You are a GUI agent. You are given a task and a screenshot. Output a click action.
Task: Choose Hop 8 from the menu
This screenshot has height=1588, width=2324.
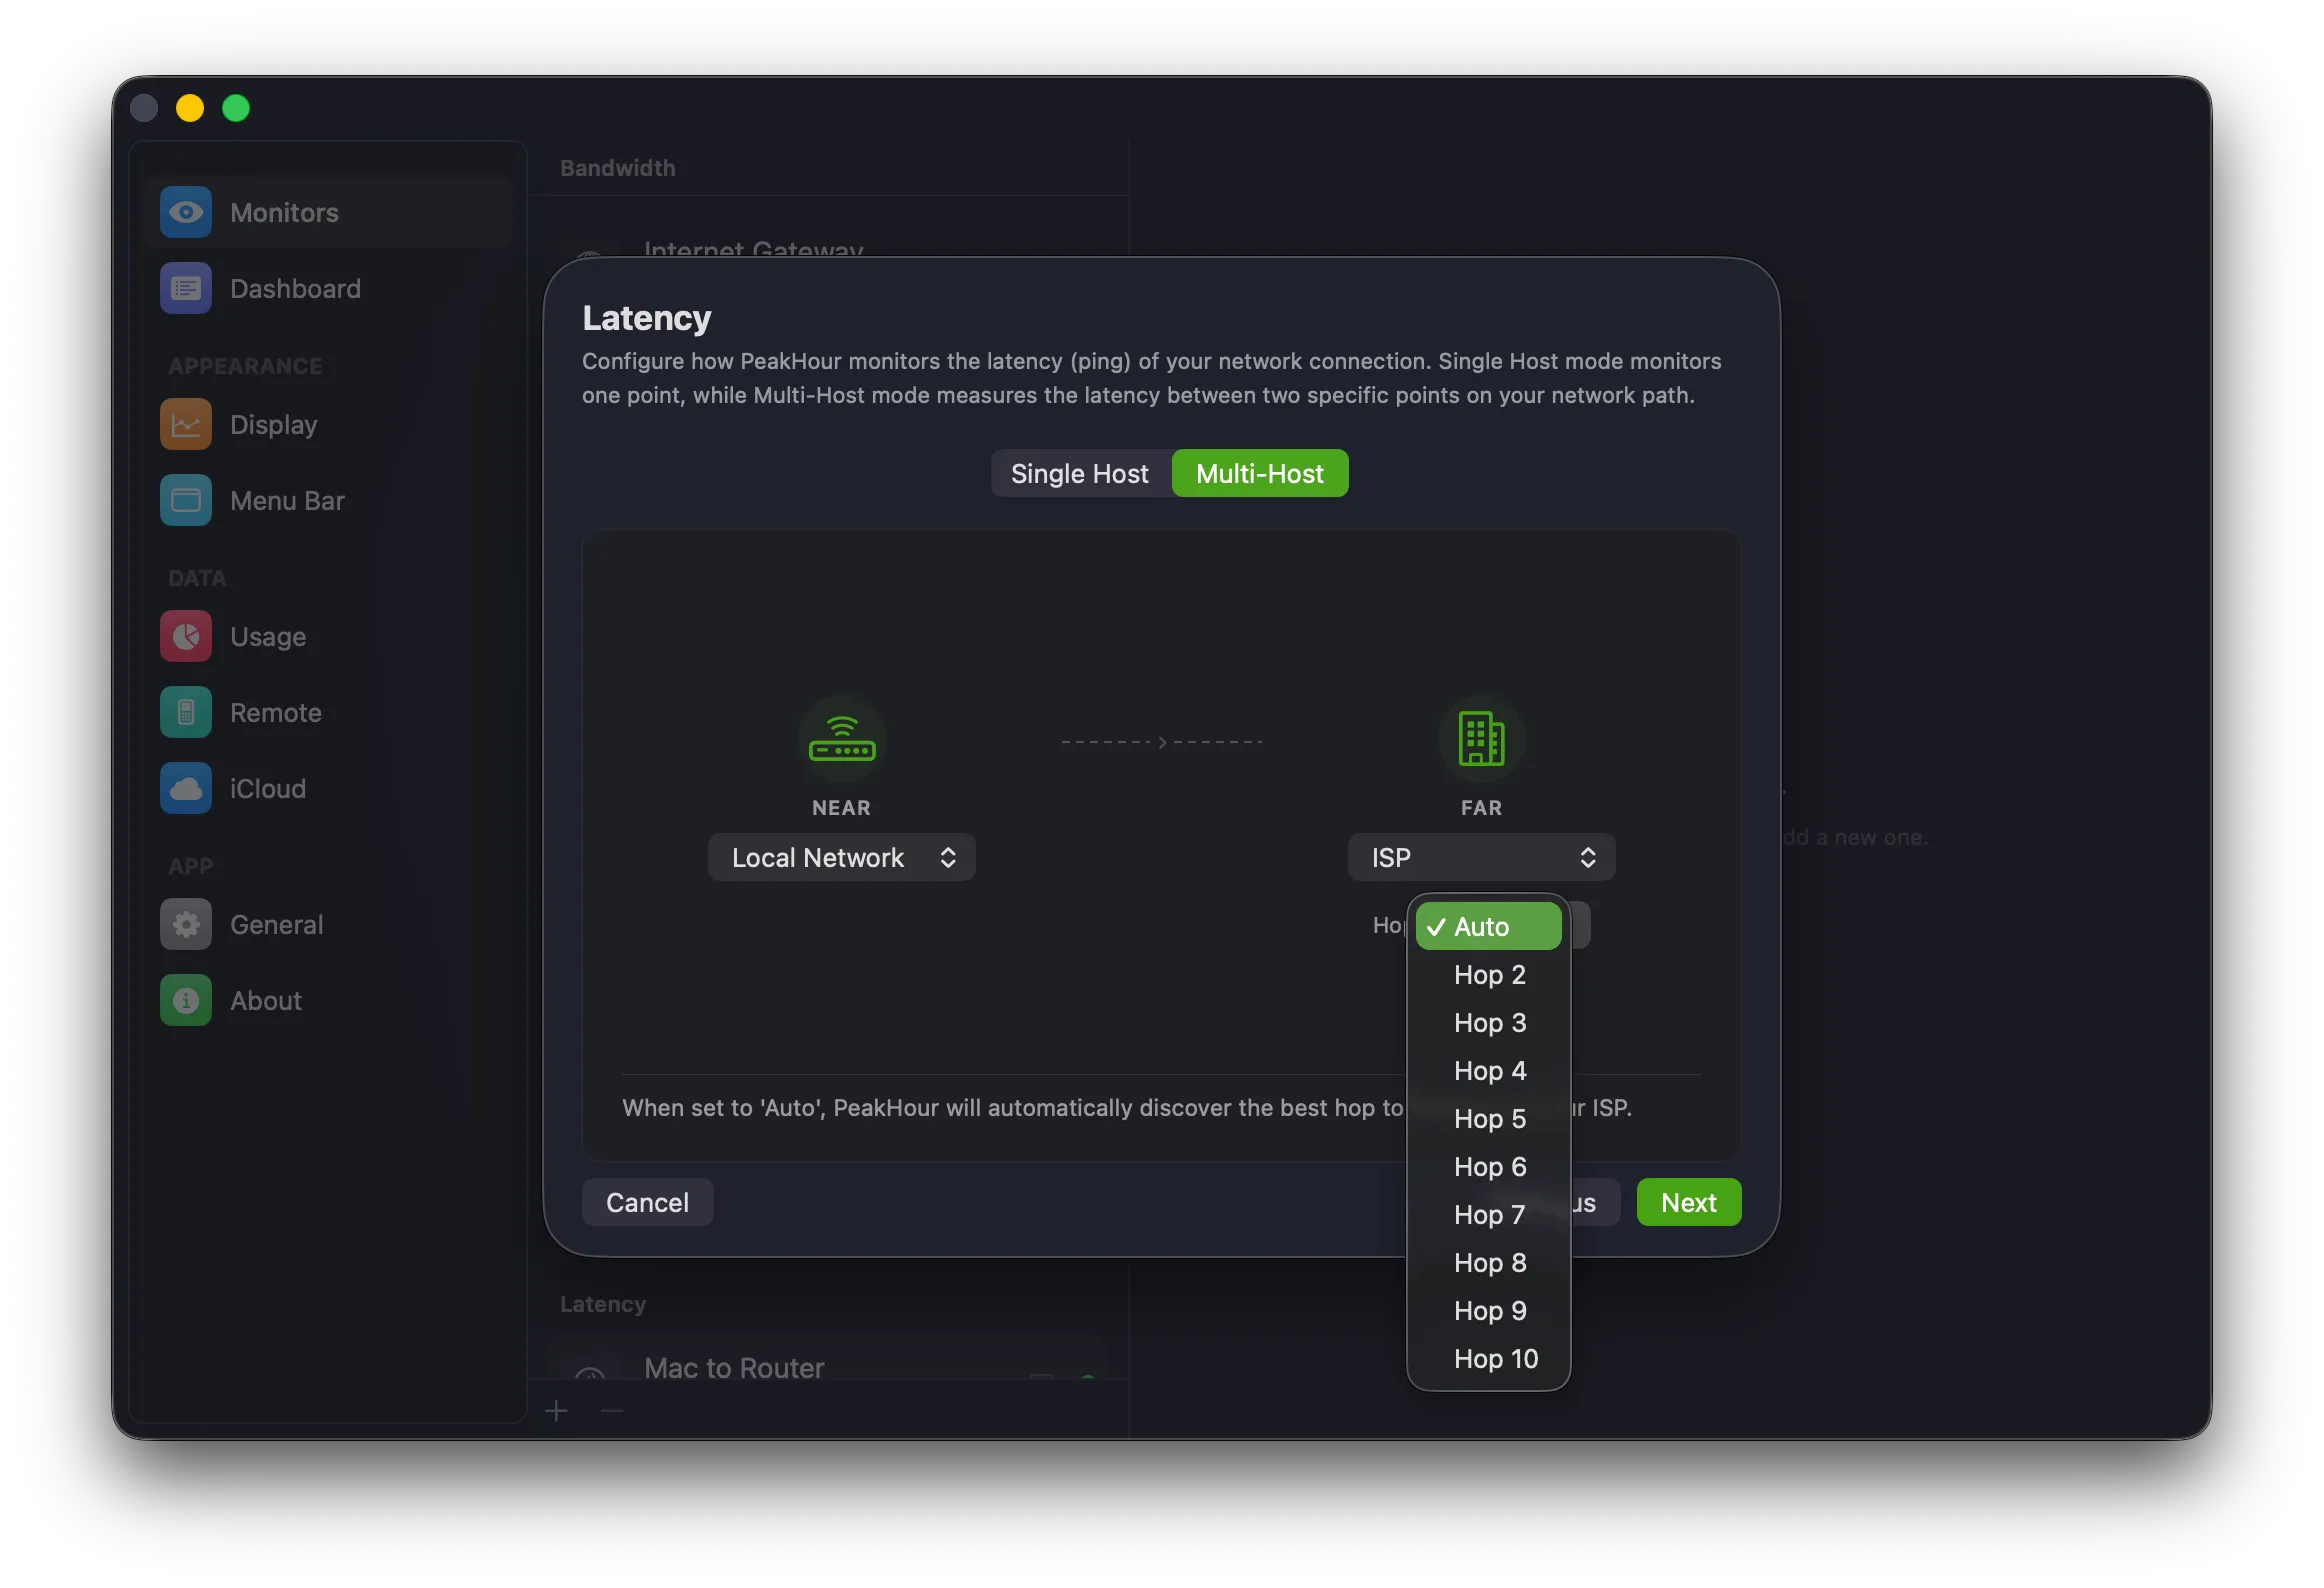[x=1488, y=1262]
